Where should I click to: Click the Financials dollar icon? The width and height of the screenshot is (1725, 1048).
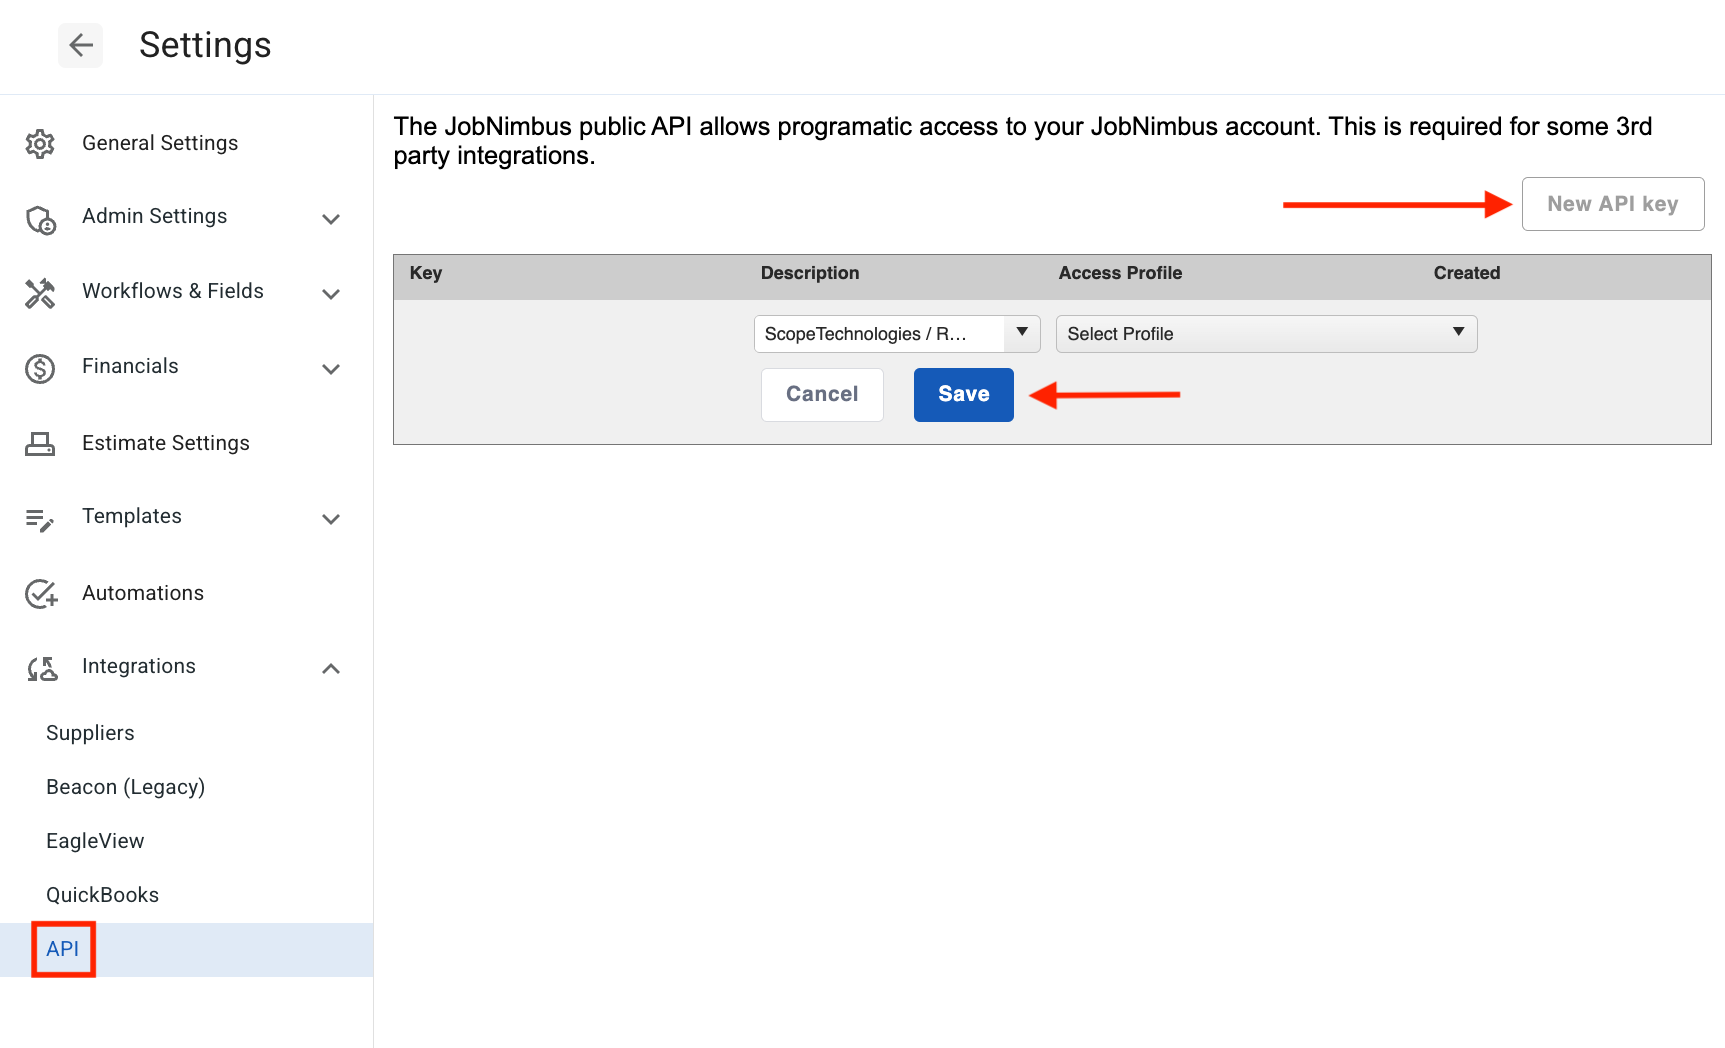coord(40,368)
